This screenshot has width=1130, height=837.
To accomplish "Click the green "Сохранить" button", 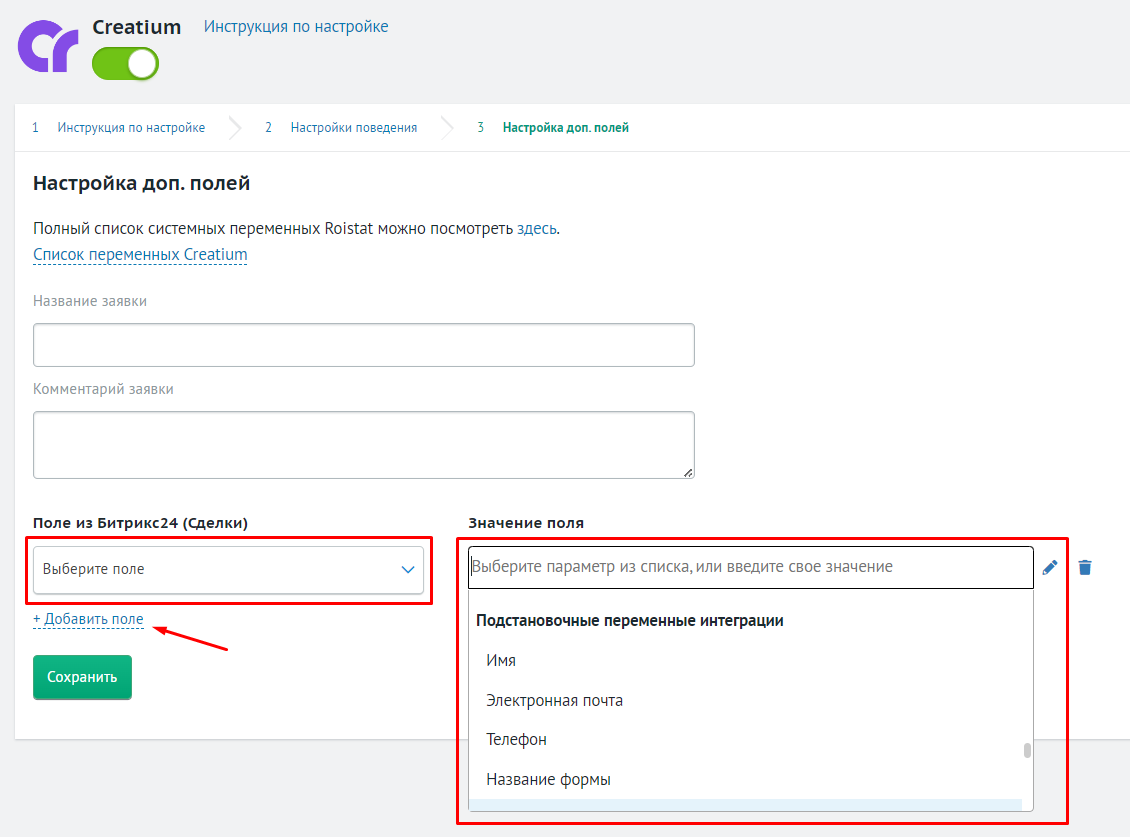I will [82, 677].
